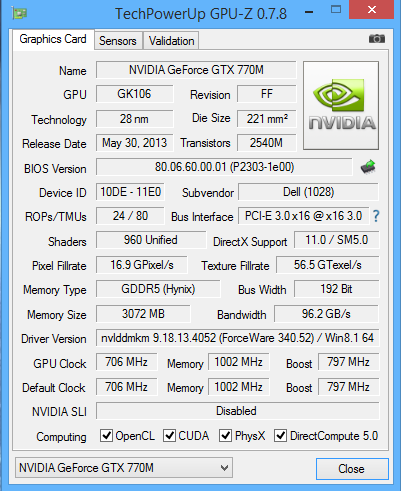Click the Close button

coord(352,469)
